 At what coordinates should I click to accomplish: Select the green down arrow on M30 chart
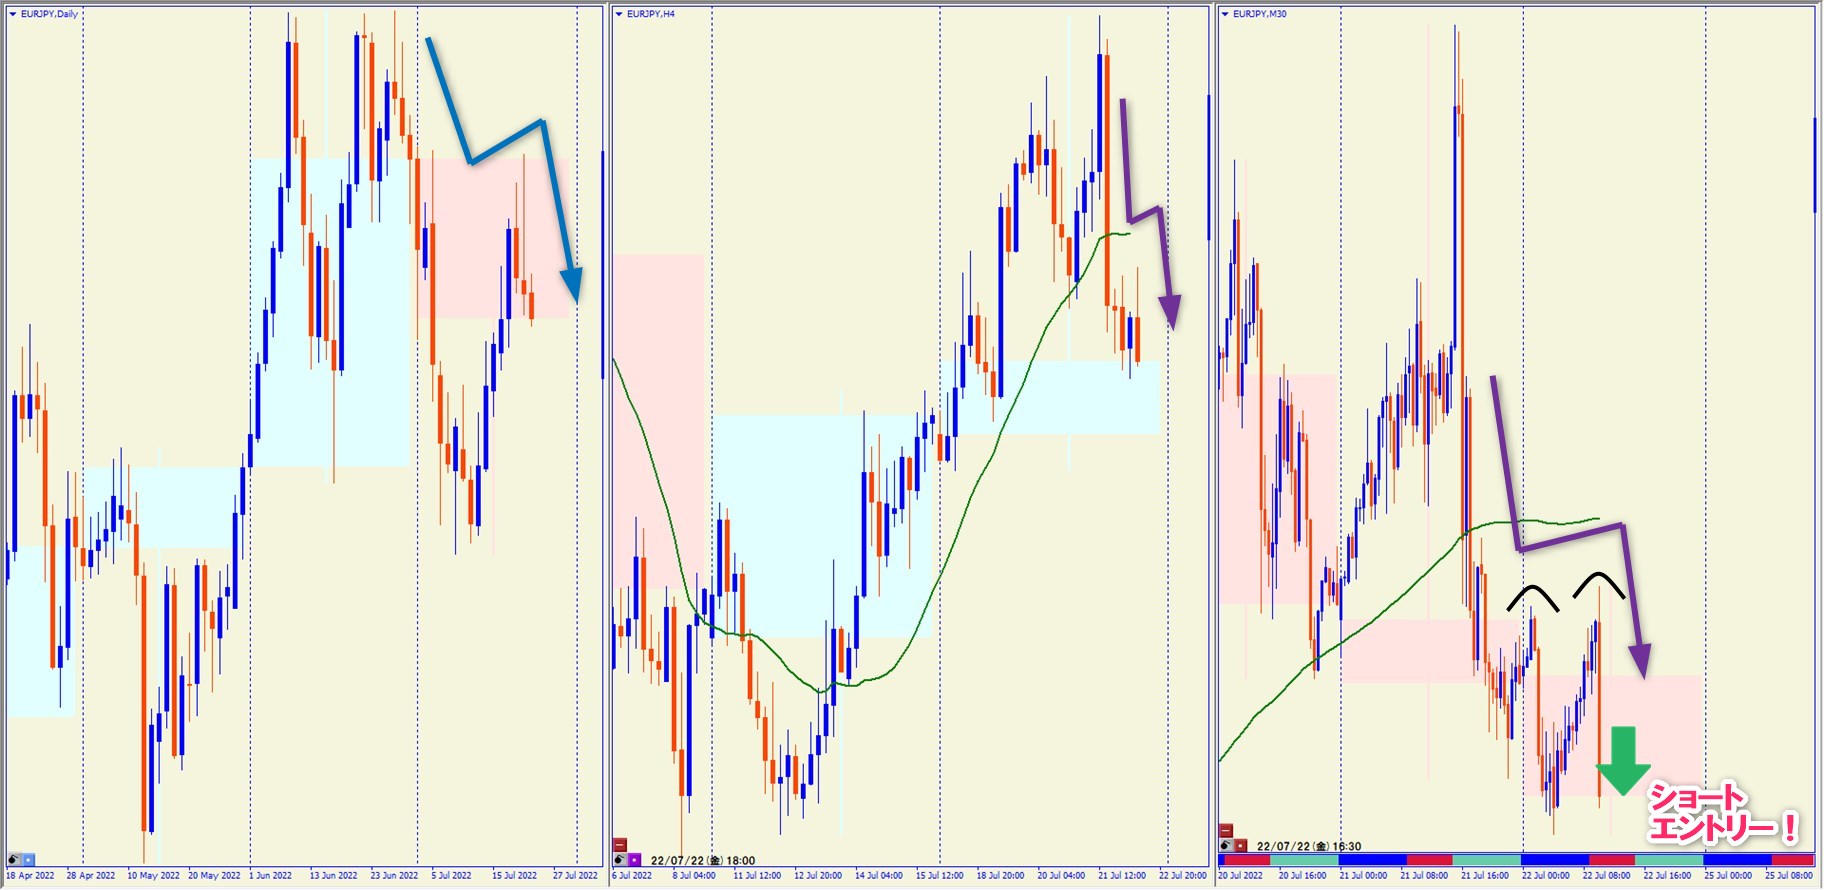coord(1622,761)
